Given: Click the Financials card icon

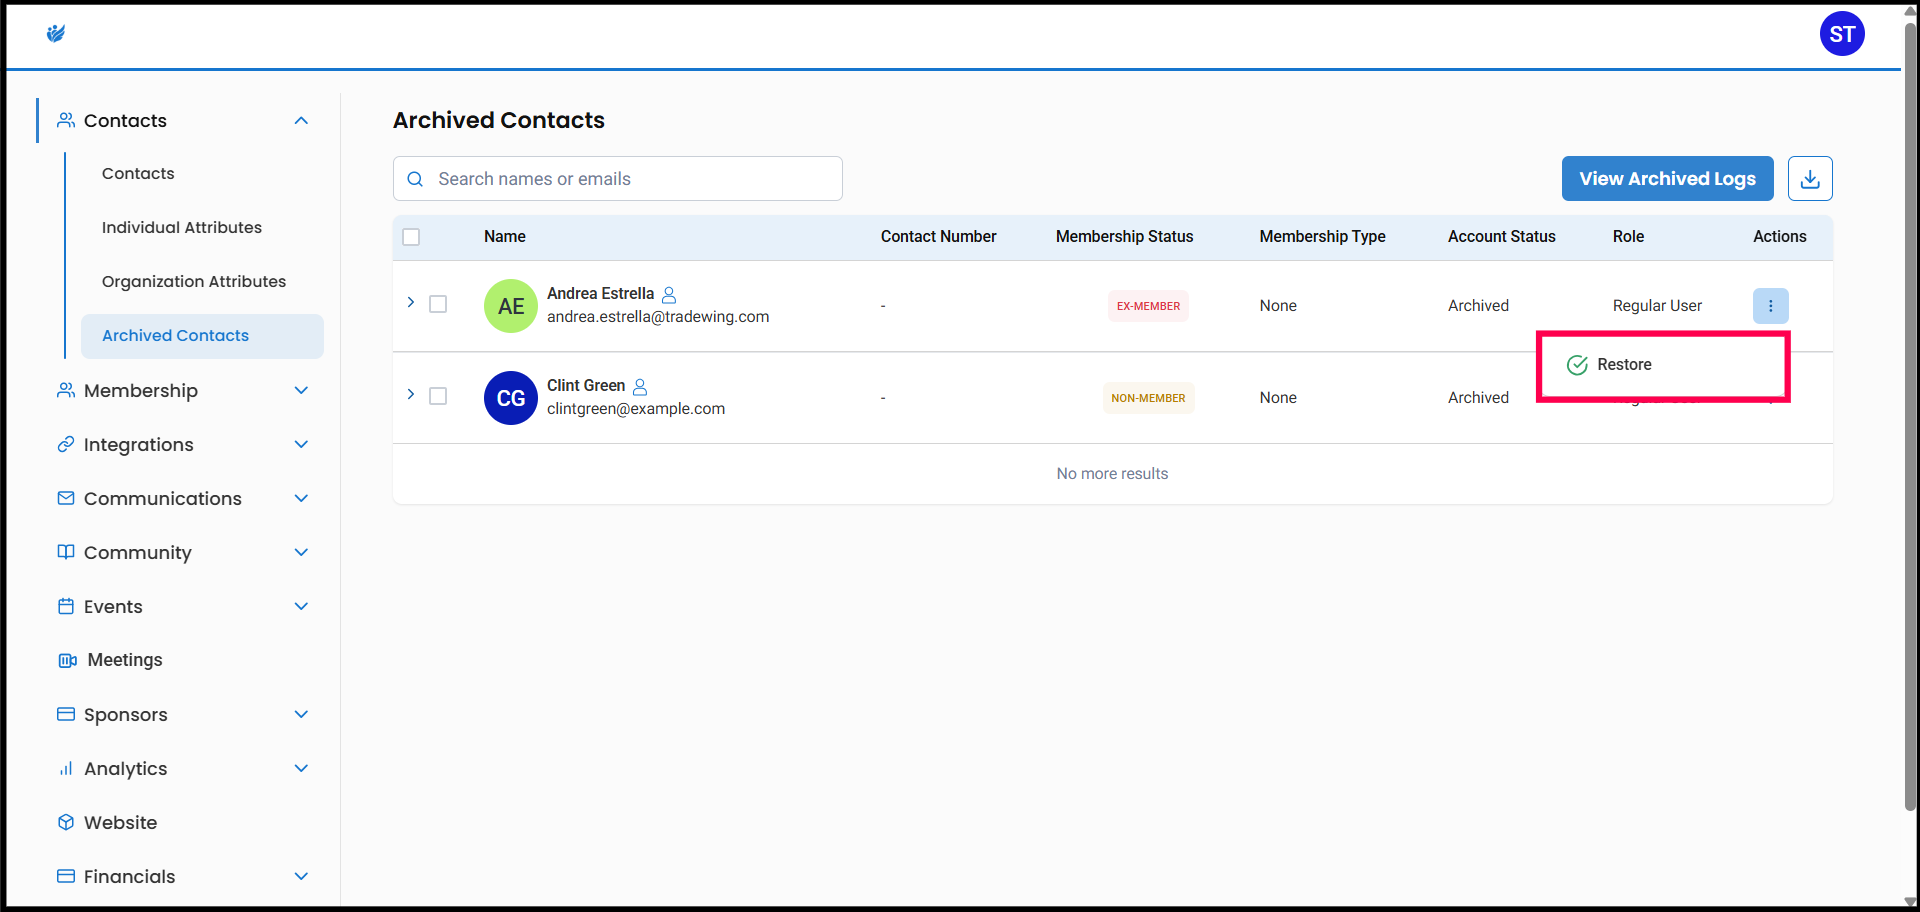Looking at the screenshot, I should (x=66, y=876).
